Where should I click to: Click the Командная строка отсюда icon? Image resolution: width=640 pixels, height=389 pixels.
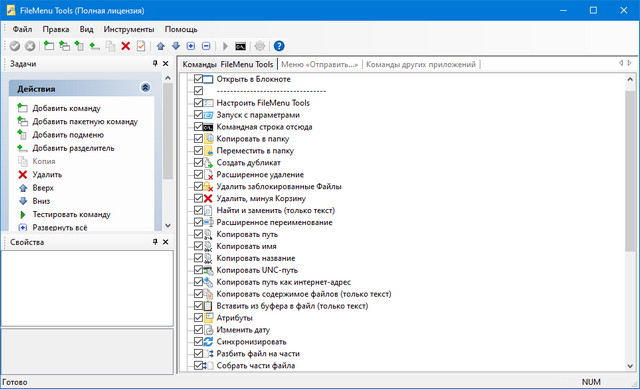click(x=208, y=127)
